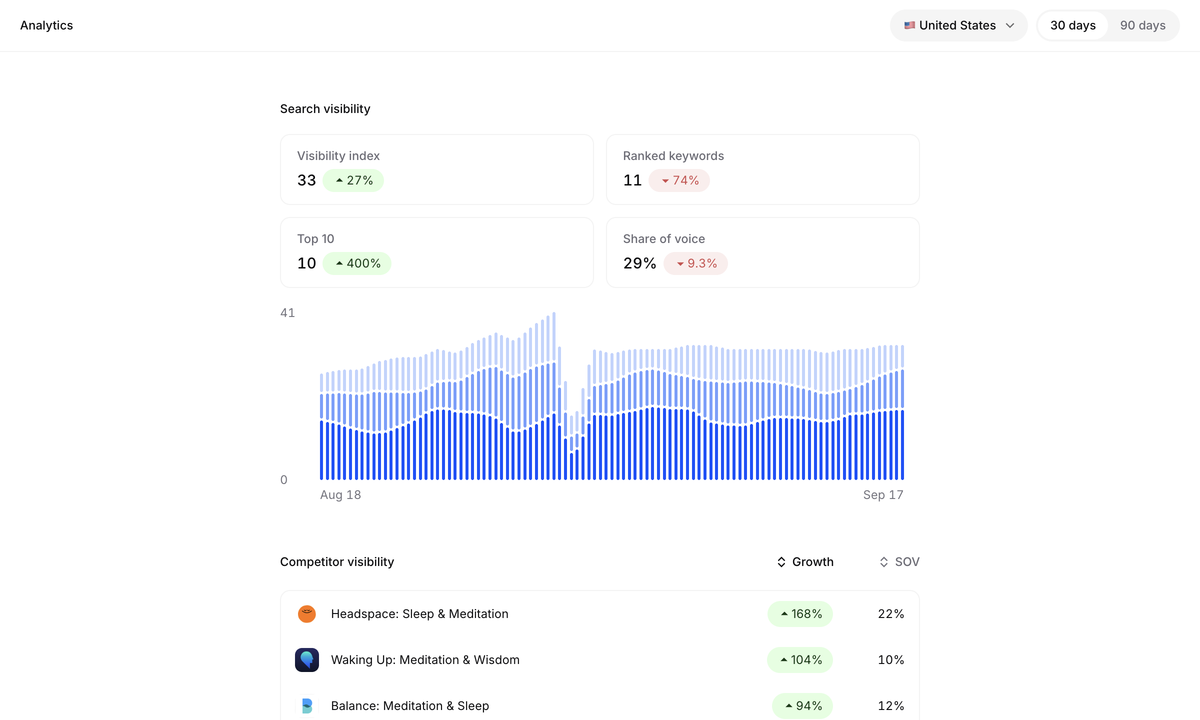1200x720 pixels.
Task: Click the share of voice value 29%
Action: [640, 263]
